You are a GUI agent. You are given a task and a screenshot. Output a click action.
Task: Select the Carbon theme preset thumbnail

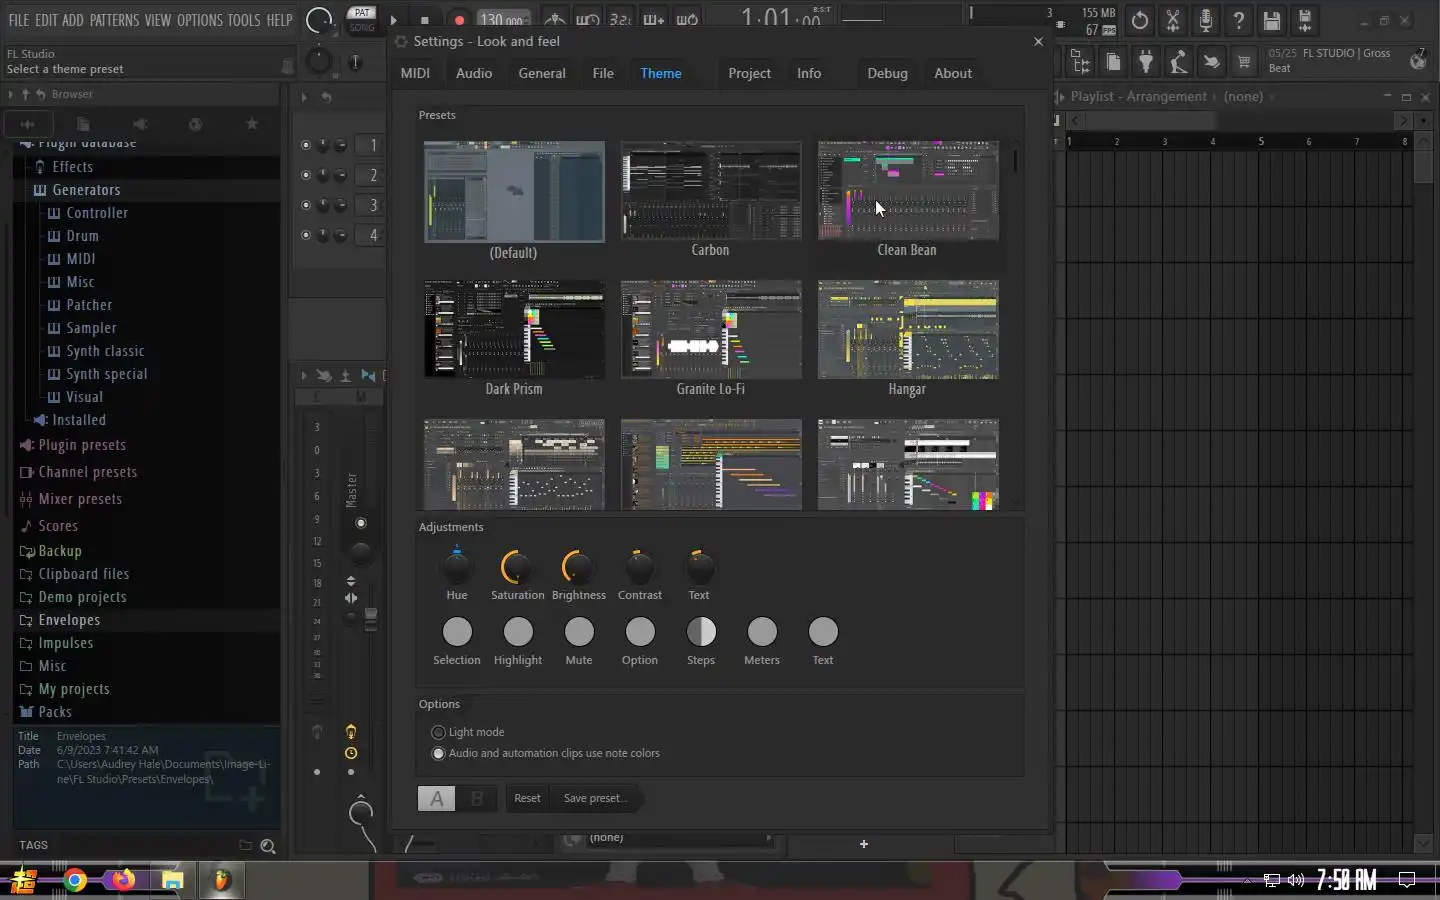711,191
